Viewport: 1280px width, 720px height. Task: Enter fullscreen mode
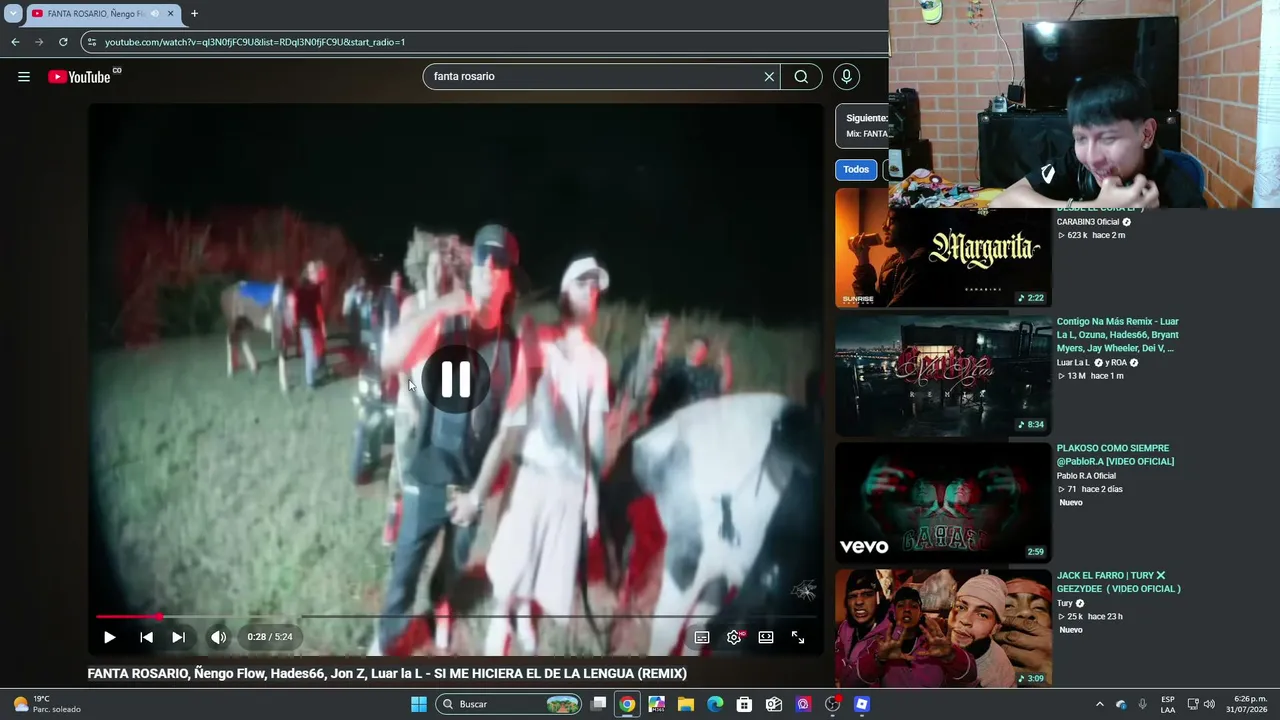pyautogui.click(x=798, y=637)
